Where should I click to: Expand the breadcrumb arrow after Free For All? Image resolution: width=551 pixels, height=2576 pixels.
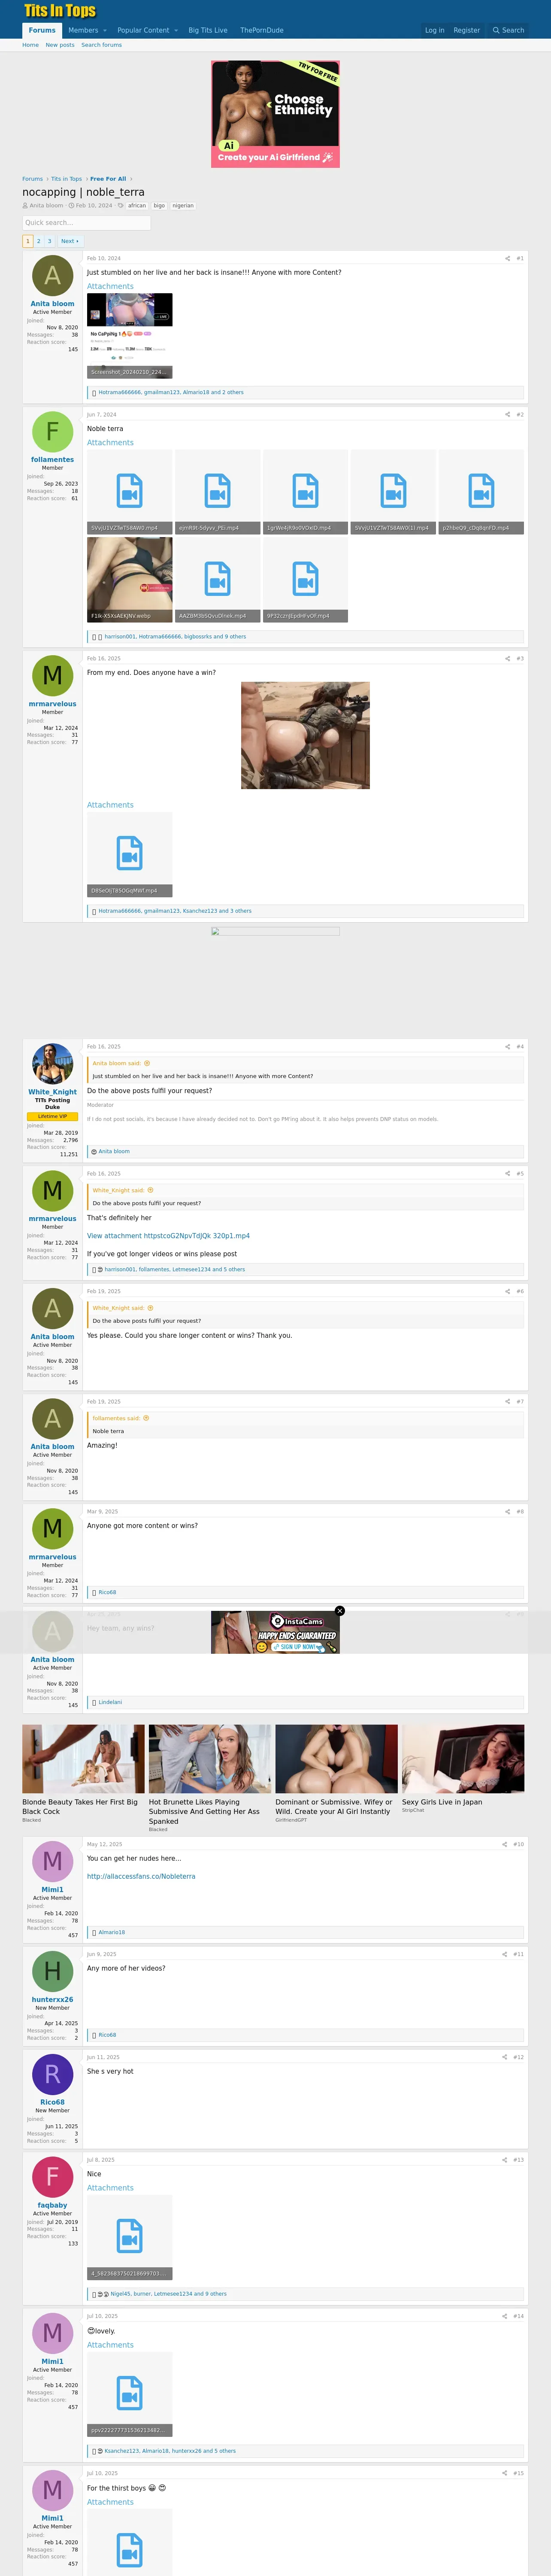click(x=131, y=179)
